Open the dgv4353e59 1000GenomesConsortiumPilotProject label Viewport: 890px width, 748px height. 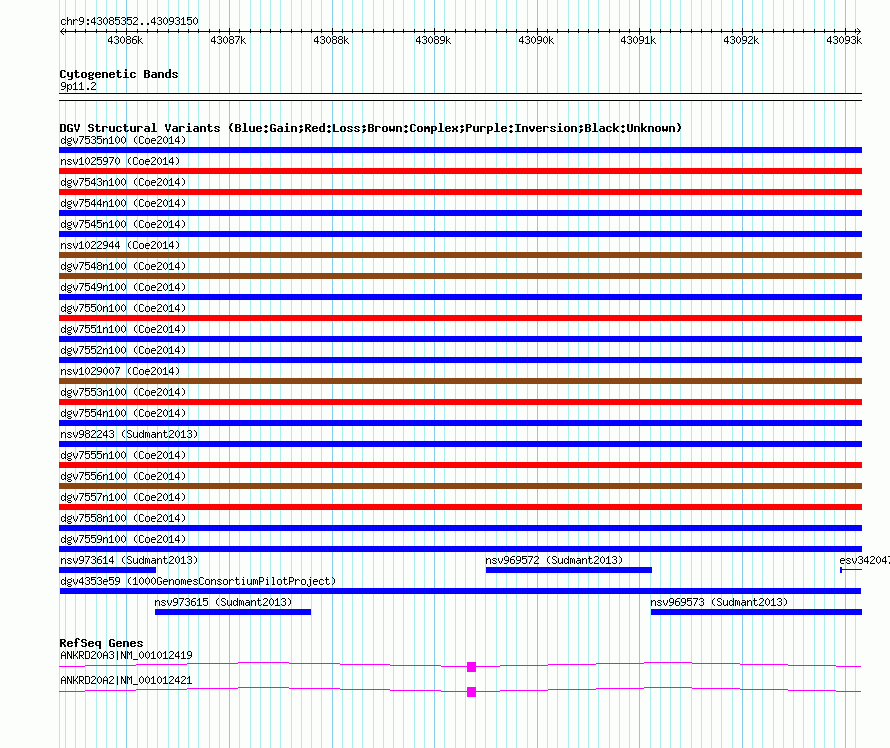click(x=198, y=581)
